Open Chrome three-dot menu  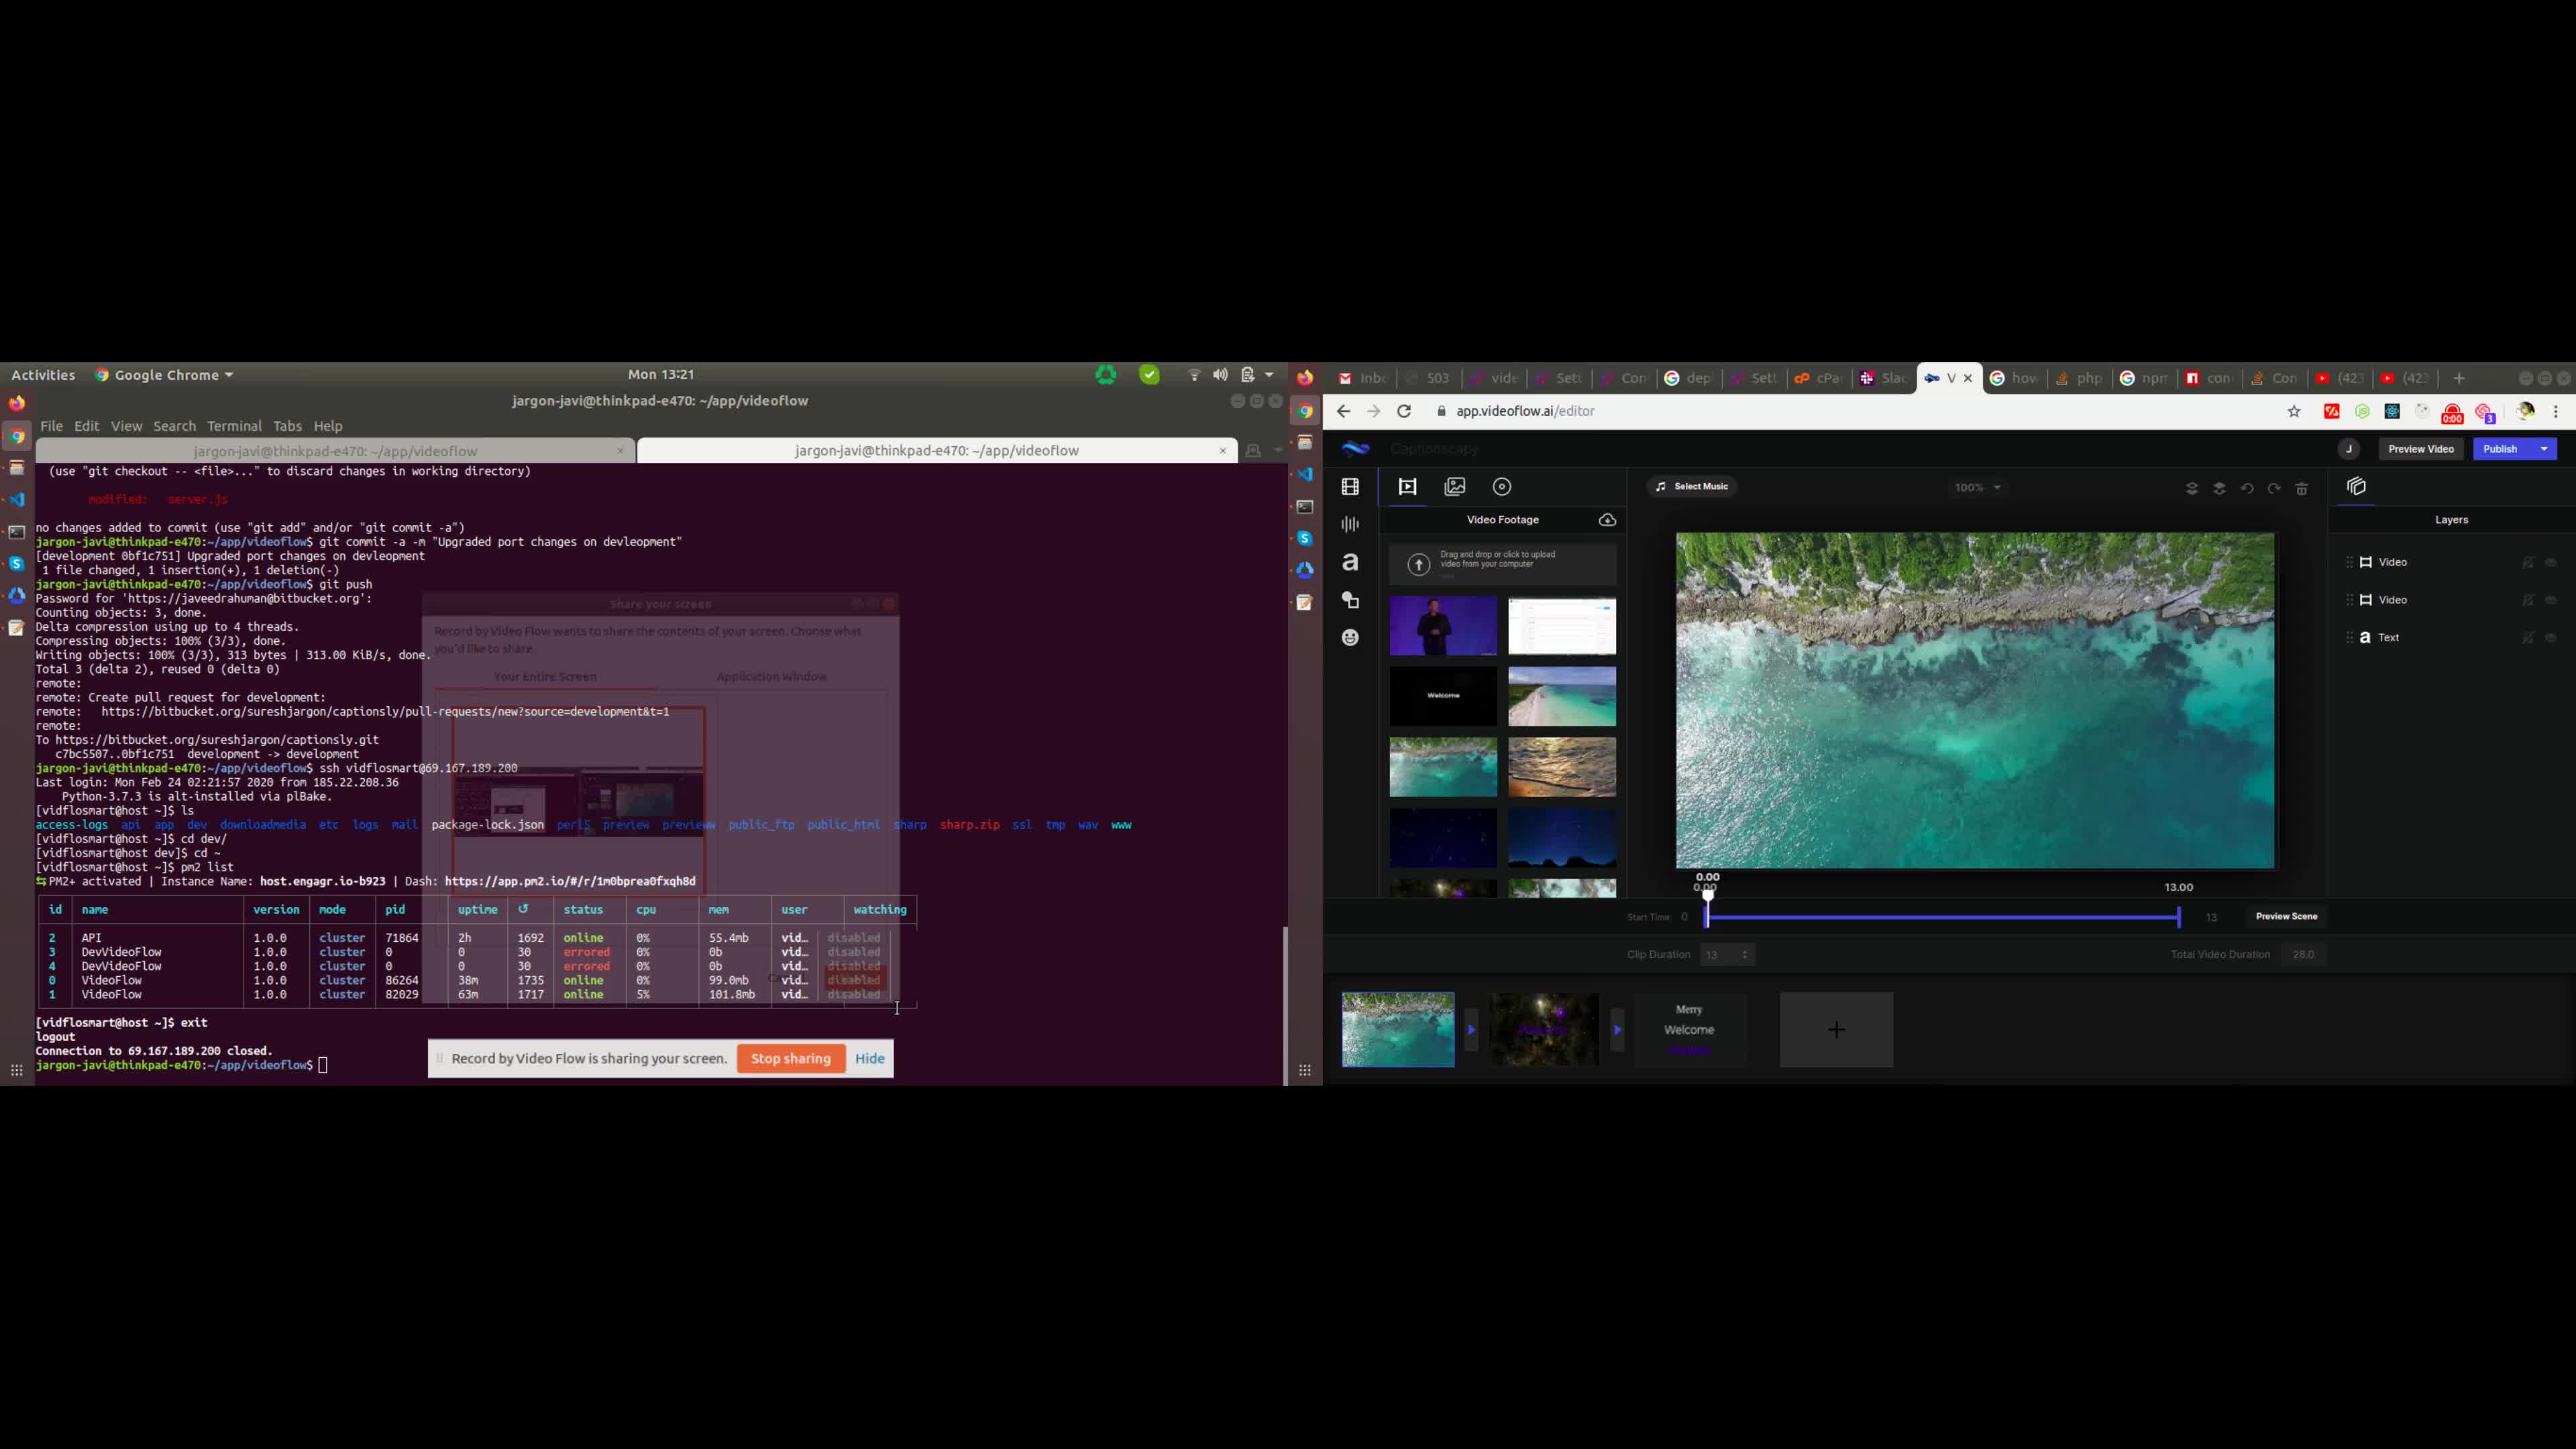point(2556,411)
